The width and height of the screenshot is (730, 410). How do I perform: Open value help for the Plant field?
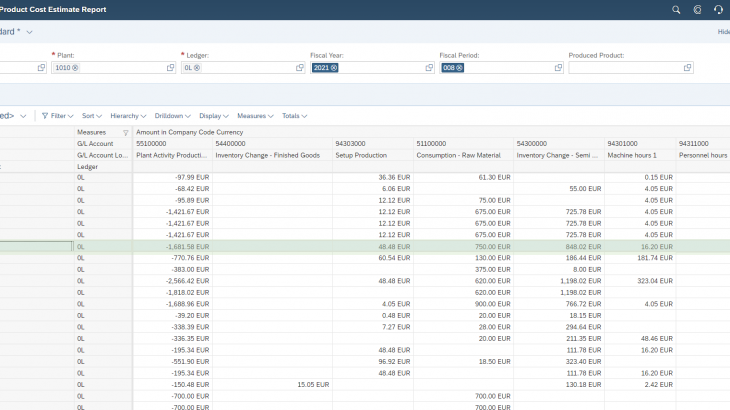171,68
